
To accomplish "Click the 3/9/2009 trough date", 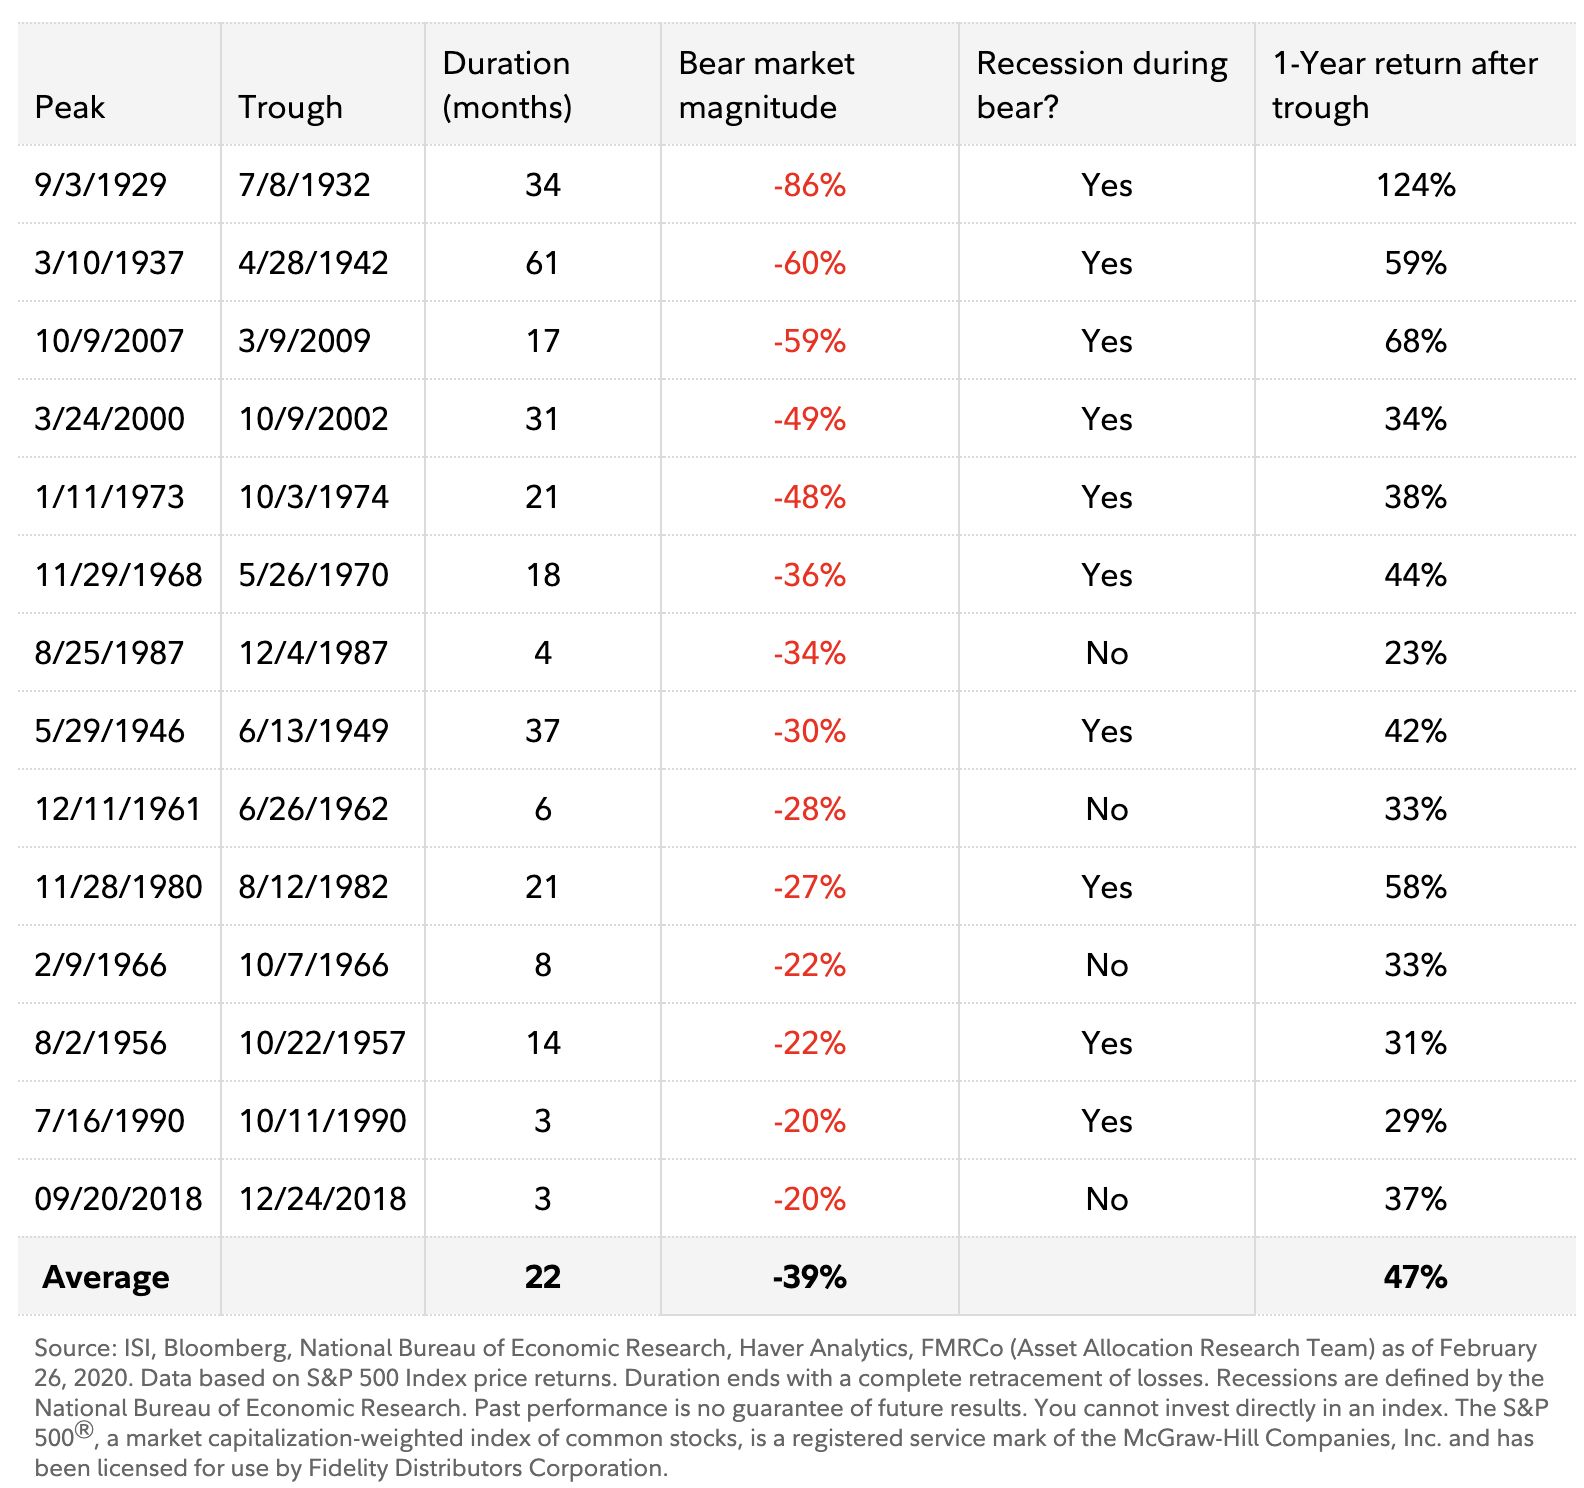I will (304, 341).
